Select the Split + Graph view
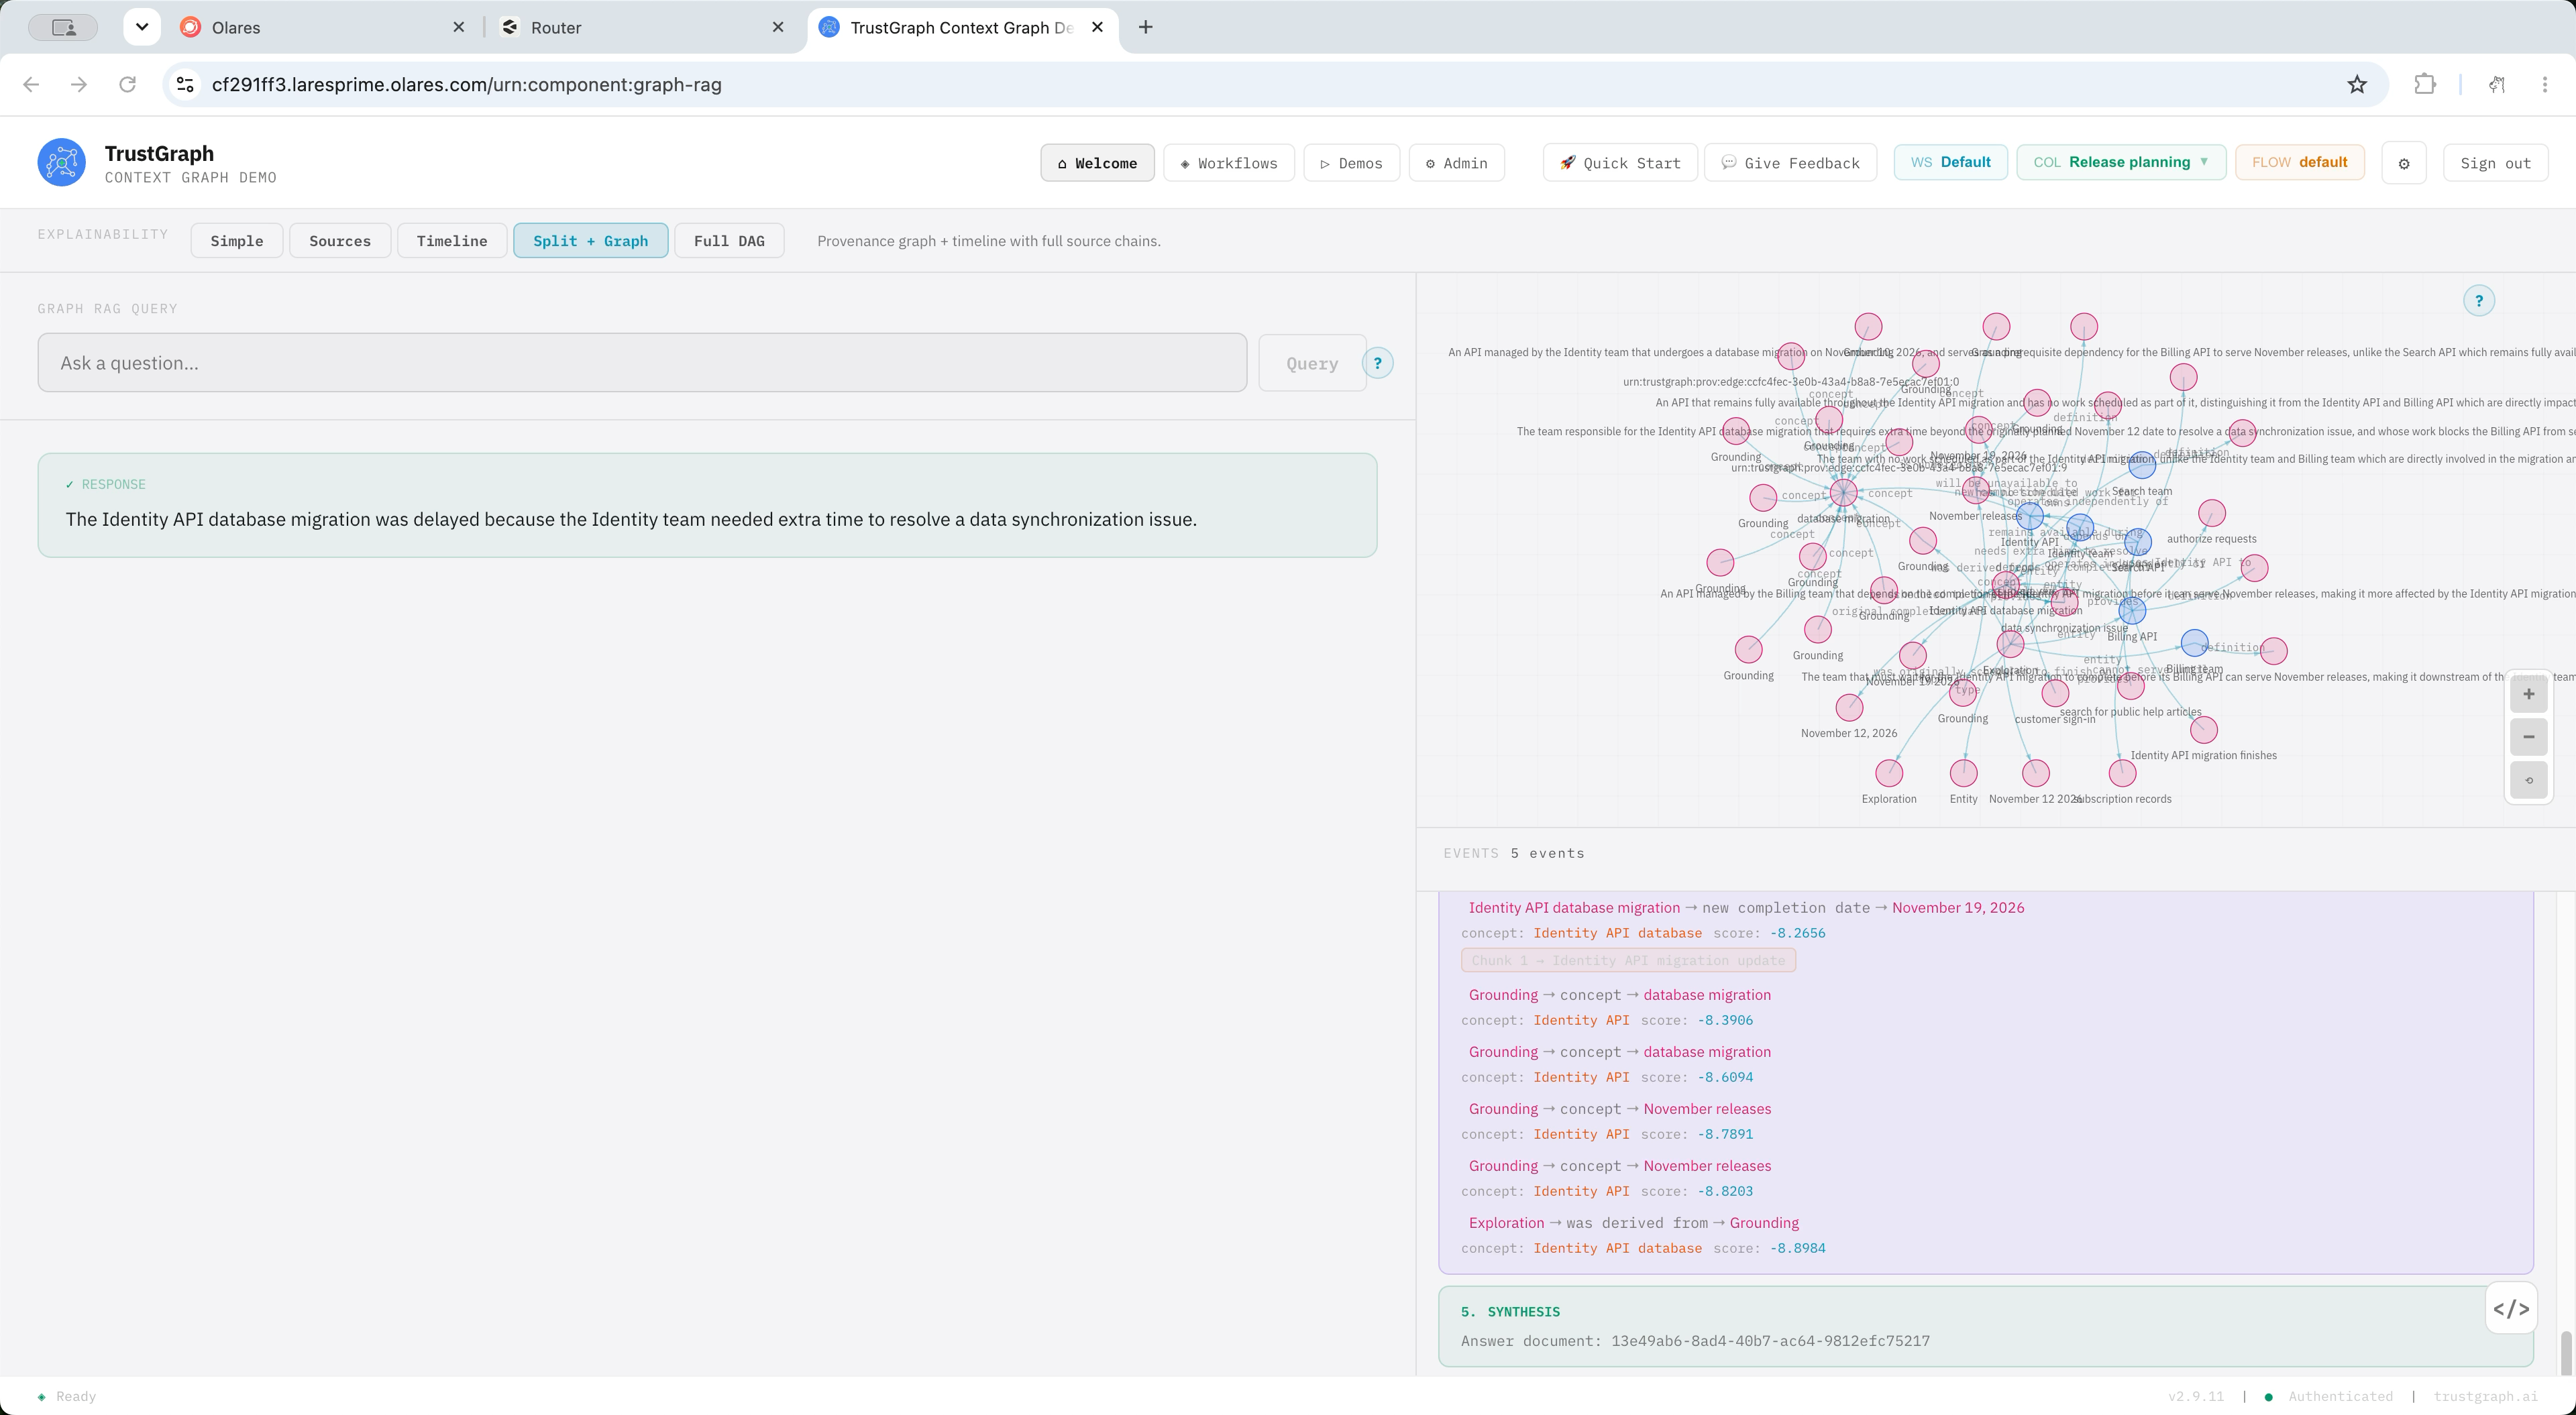2576x1415 pixels. coord(590,241)
